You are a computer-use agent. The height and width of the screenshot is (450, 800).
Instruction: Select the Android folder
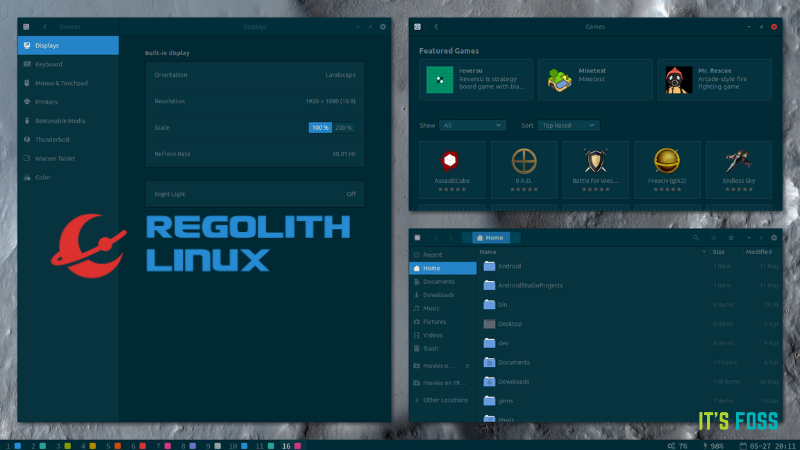click(x=630, y=266)
